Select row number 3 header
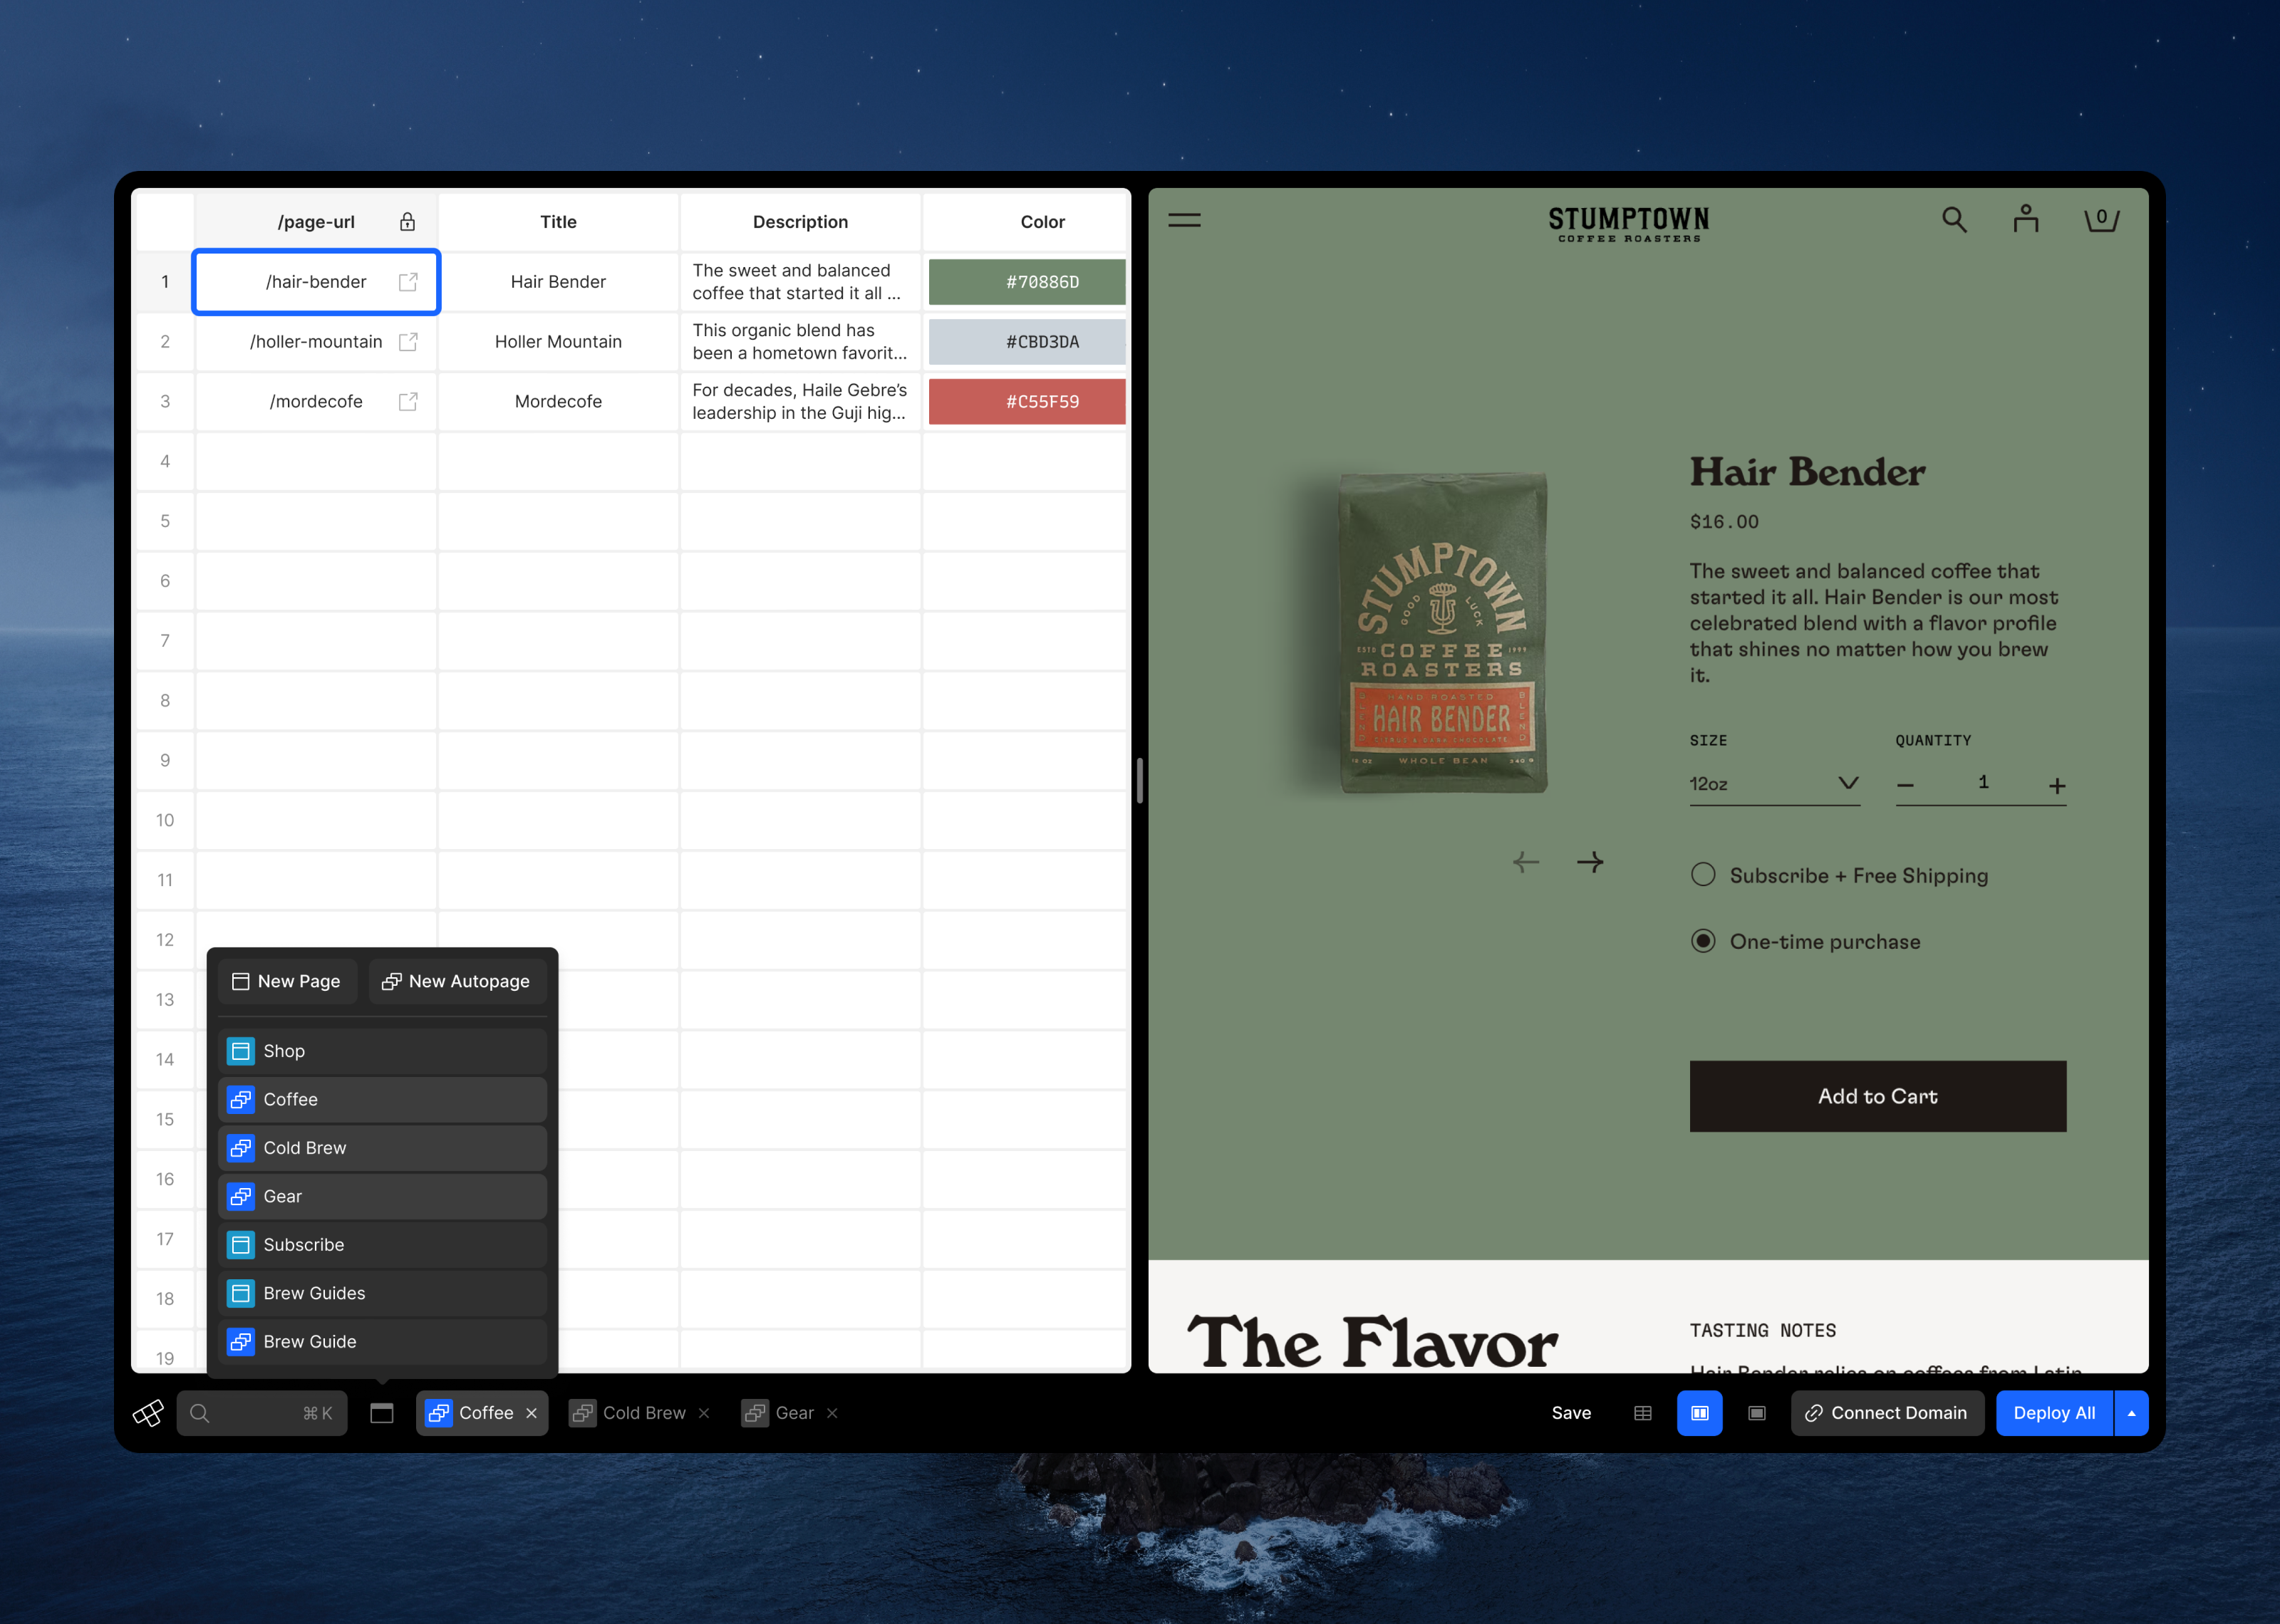This screenshot has width=2280, height=1624. [165, 402]
